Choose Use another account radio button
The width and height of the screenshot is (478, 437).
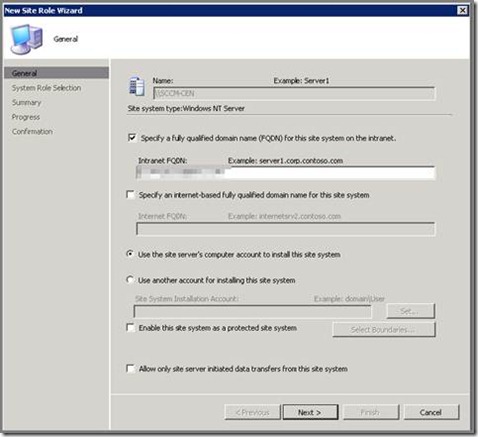[130, 280]
